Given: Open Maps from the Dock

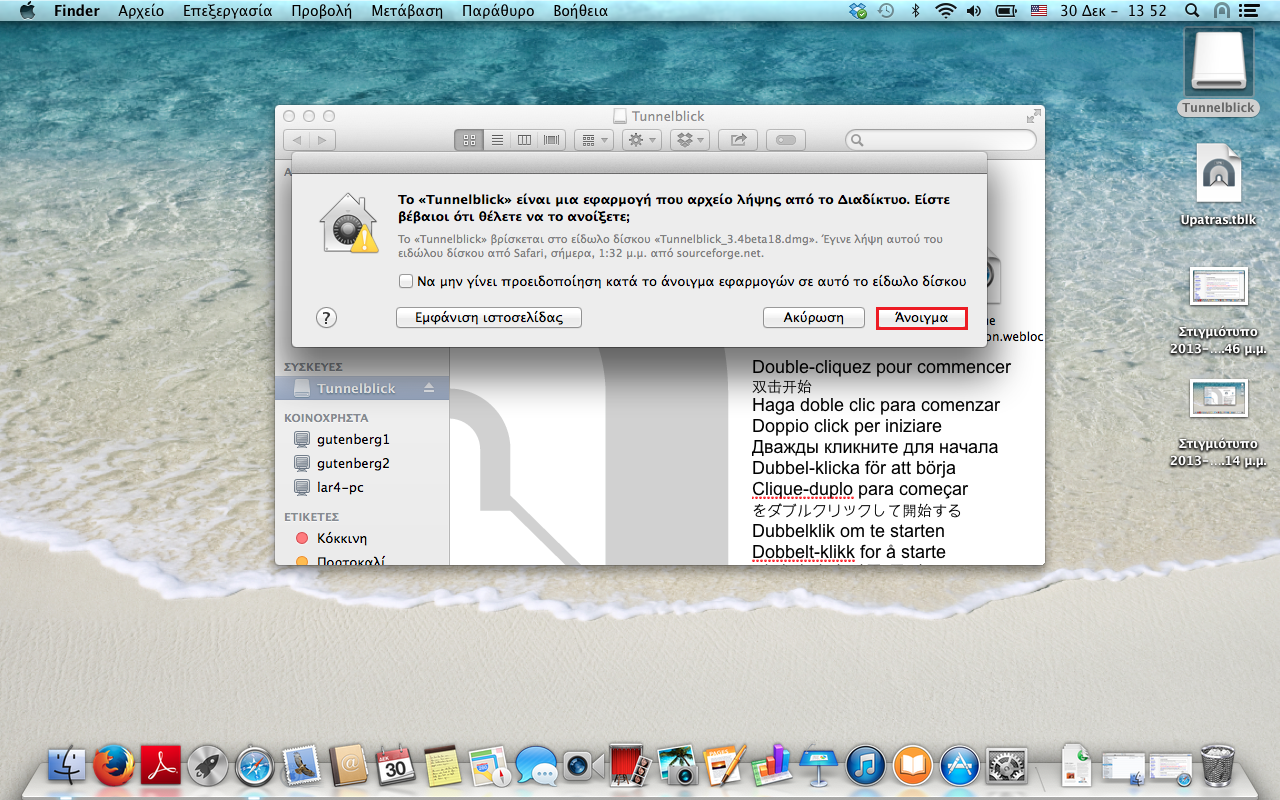Looking at the screenshot, I should tap(489, 766).
